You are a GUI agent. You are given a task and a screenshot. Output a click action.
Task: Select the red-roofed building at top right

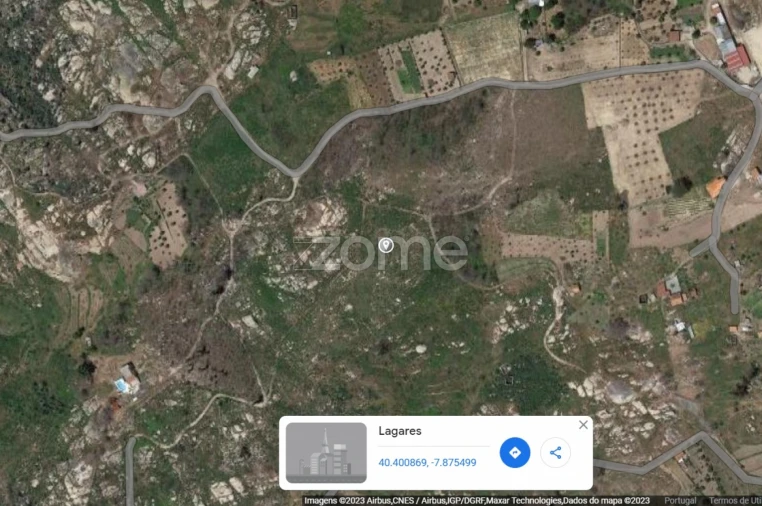(737, 58)
